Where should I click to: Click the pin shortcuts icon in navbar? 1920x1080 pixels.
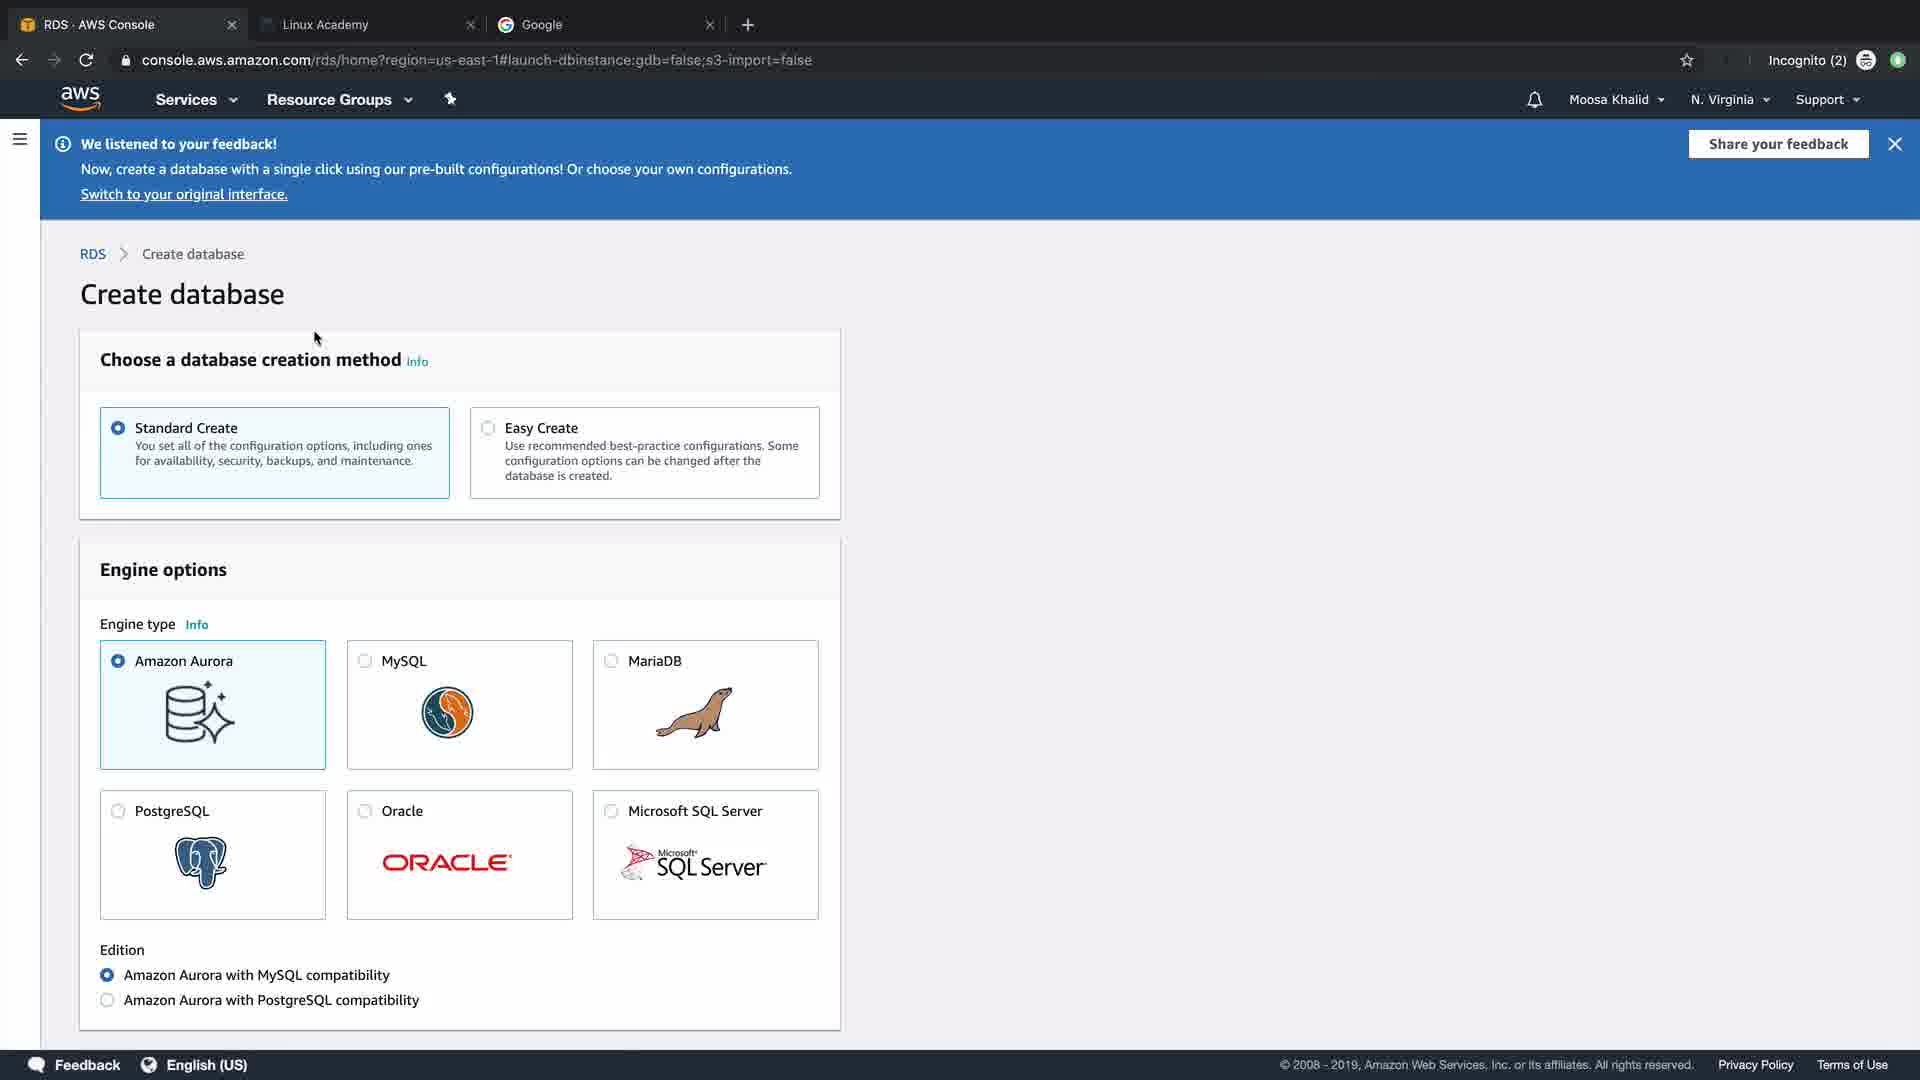[450, 99]
